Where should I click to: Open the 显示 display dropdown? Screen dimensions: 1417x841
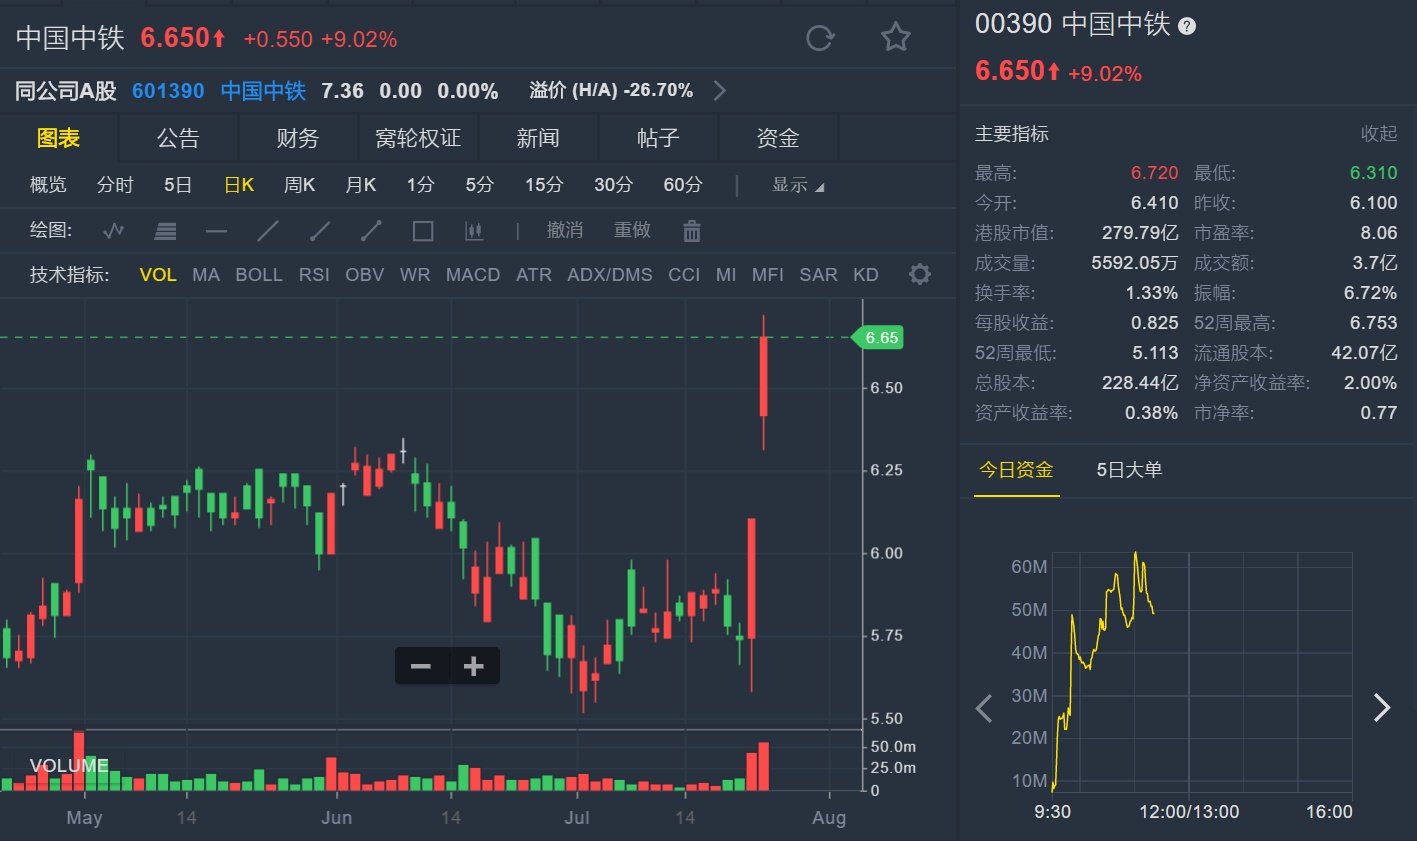[797, 185]
